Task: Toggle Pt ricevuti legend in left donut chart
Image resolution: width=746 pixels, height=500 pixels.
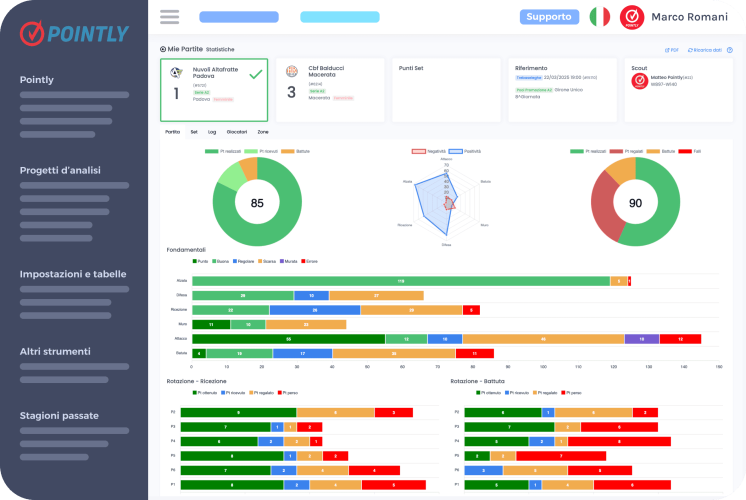Action: (261, 151)
